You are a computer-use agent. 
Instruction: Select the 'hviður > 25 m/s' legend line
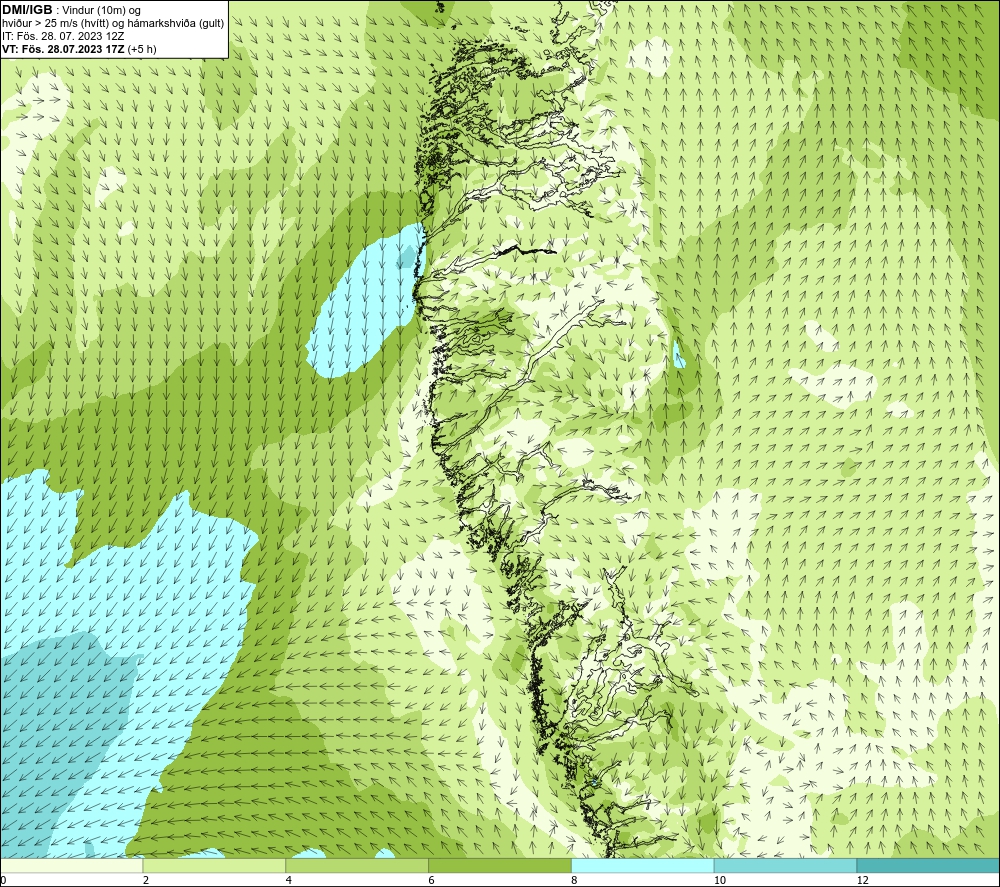(113, 23)
